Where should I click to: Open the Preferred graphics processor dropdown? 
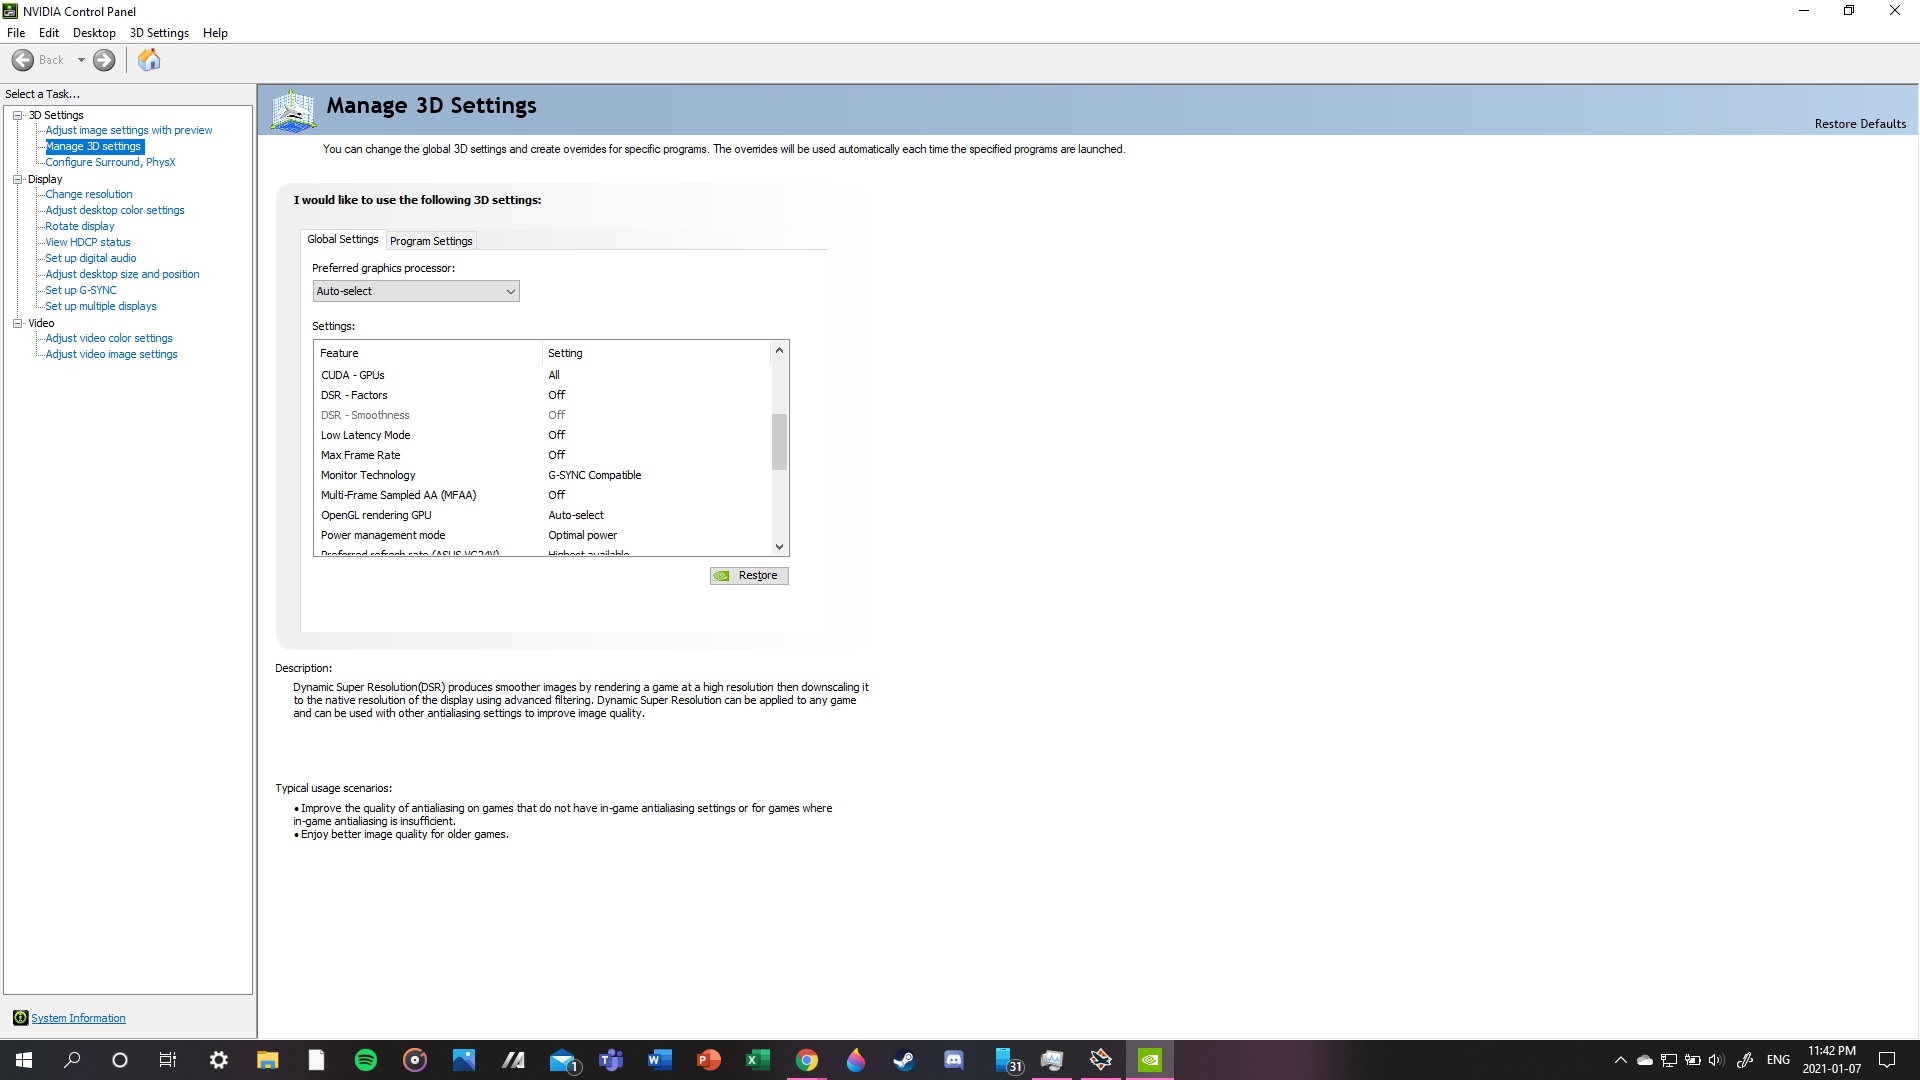tap(416, 291)
